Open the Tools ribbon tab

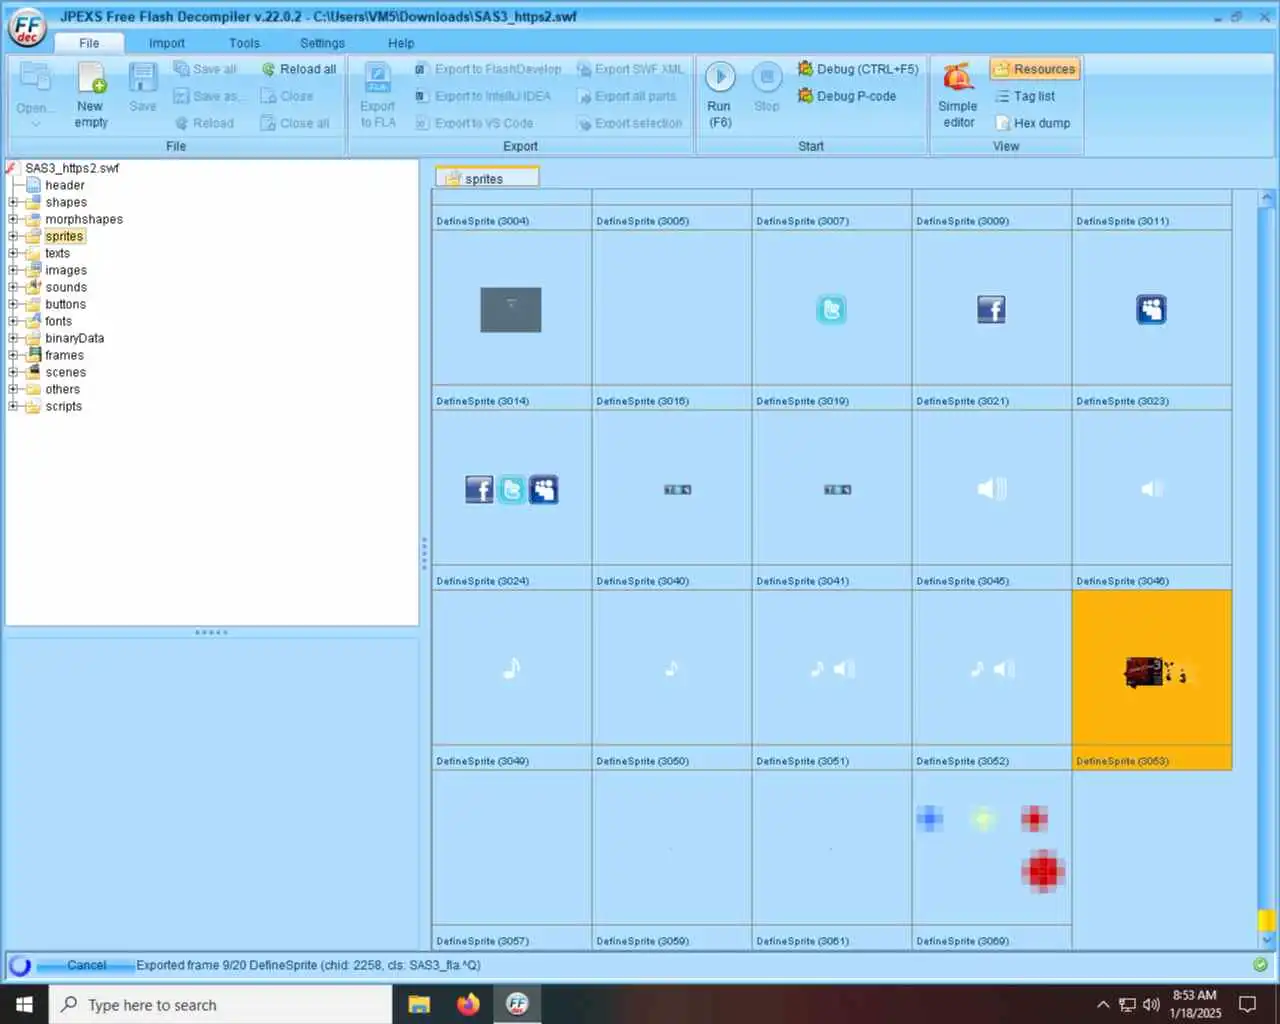pyautogui.click(x=244, y=43)
